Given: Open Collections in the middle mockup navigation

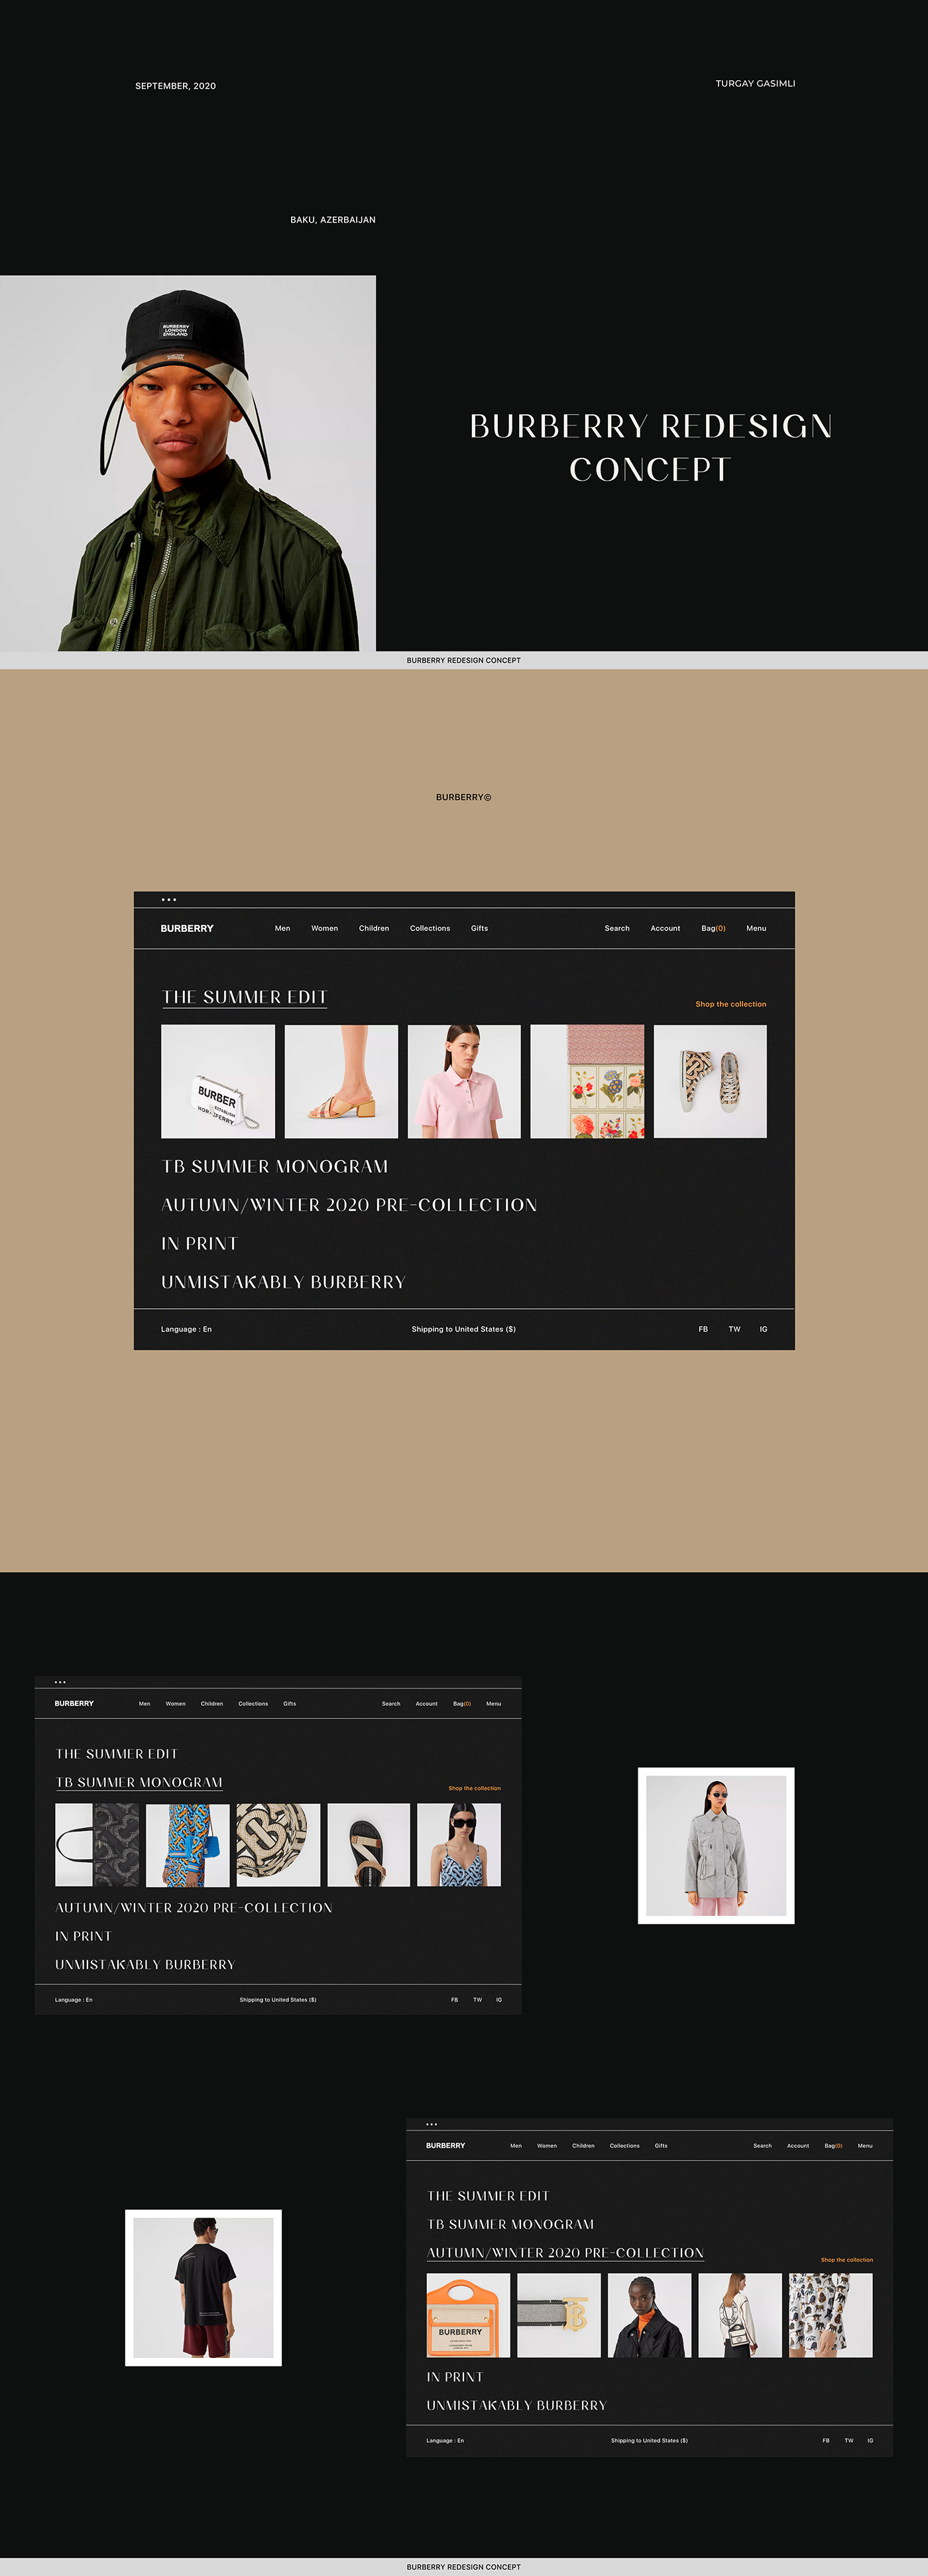Looking at the screenshot, I should pyautogui.click(x=253, y=1703).
